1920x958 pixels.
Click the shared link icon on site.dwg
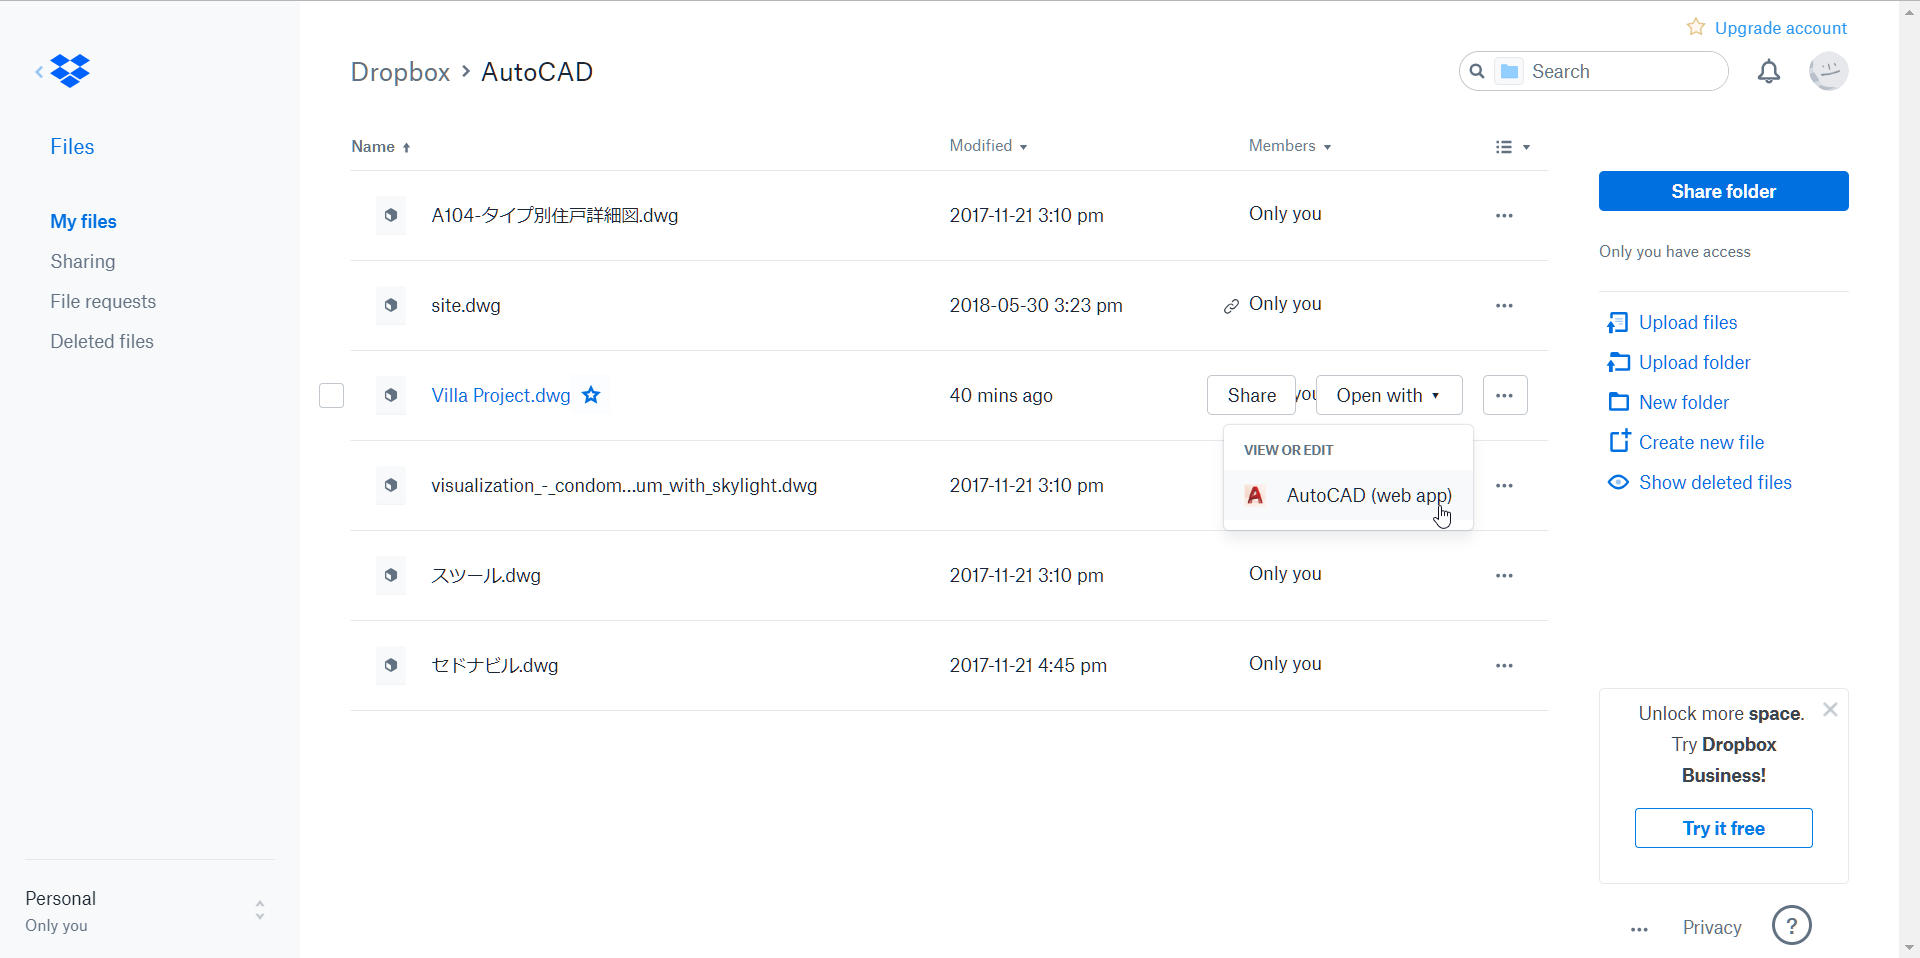click(x=1231, y=306)
